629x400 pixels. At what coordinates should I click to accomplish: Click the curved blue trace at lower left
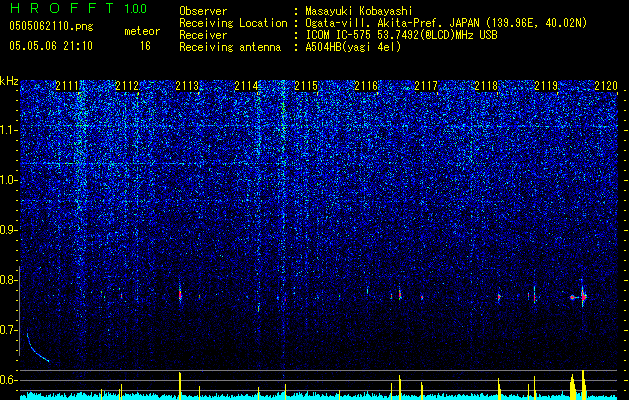[x=37, y=348]
